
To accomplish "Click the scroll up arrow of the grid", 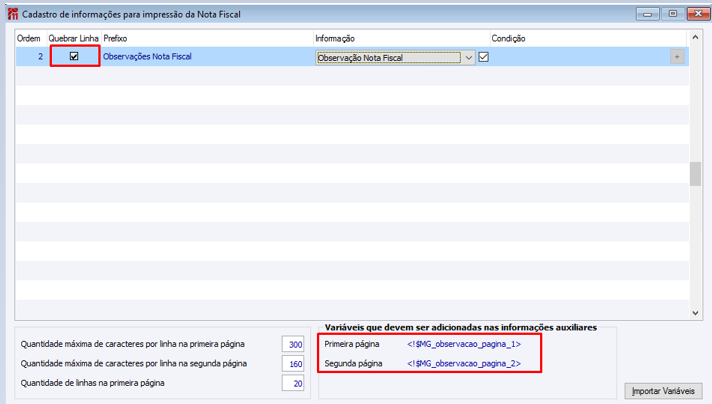I will (x=695, y=37).
